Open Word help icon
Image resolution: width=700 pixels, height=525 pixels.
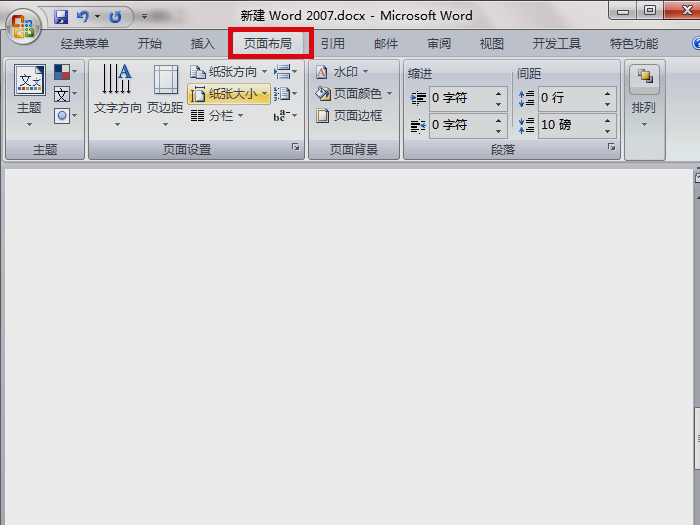696,44
